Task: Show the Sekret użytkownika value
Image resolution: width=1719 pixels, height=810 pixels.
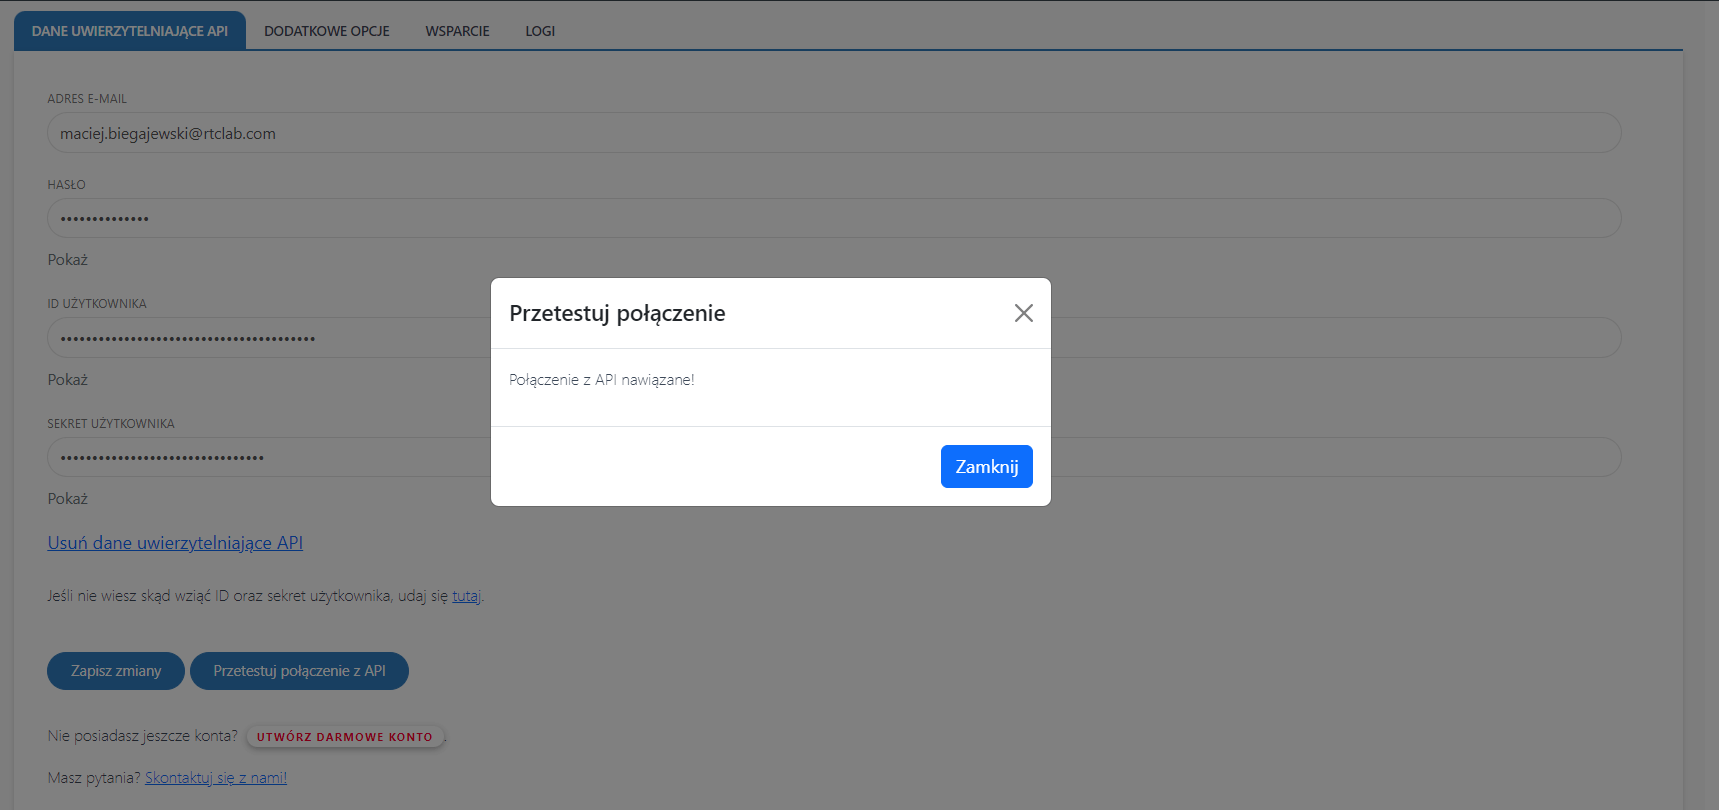Action: [68, 499]
